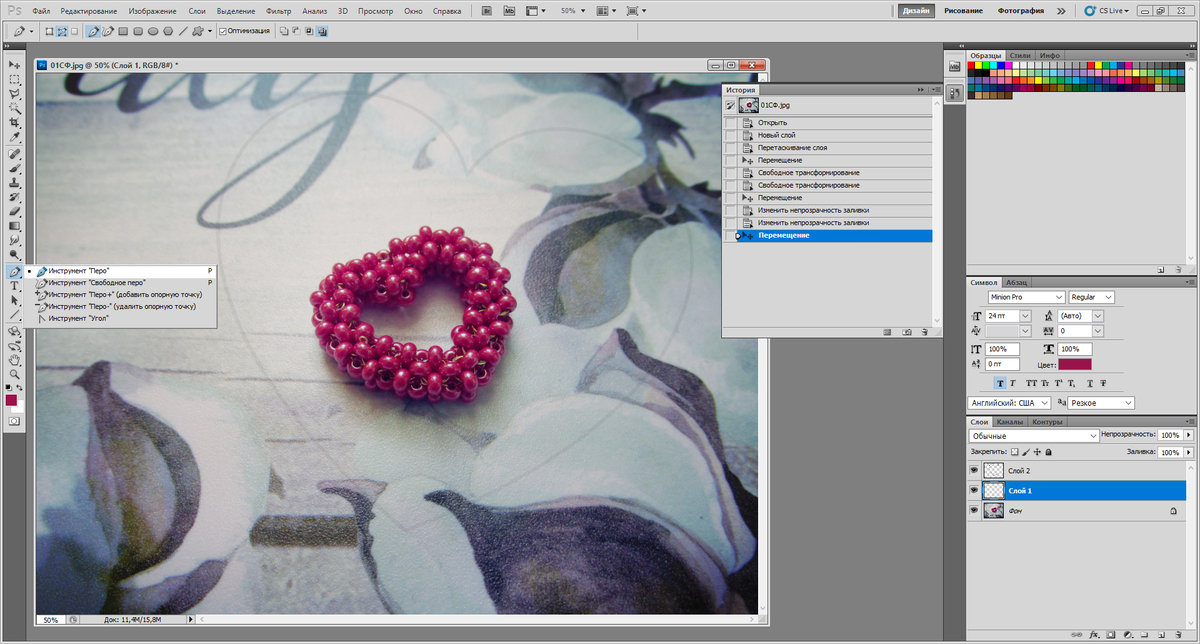The width and height of the screenshot is (1200, 644).
Task: Open the (Авто) leading dropdown
Action: coord(1098,315)
